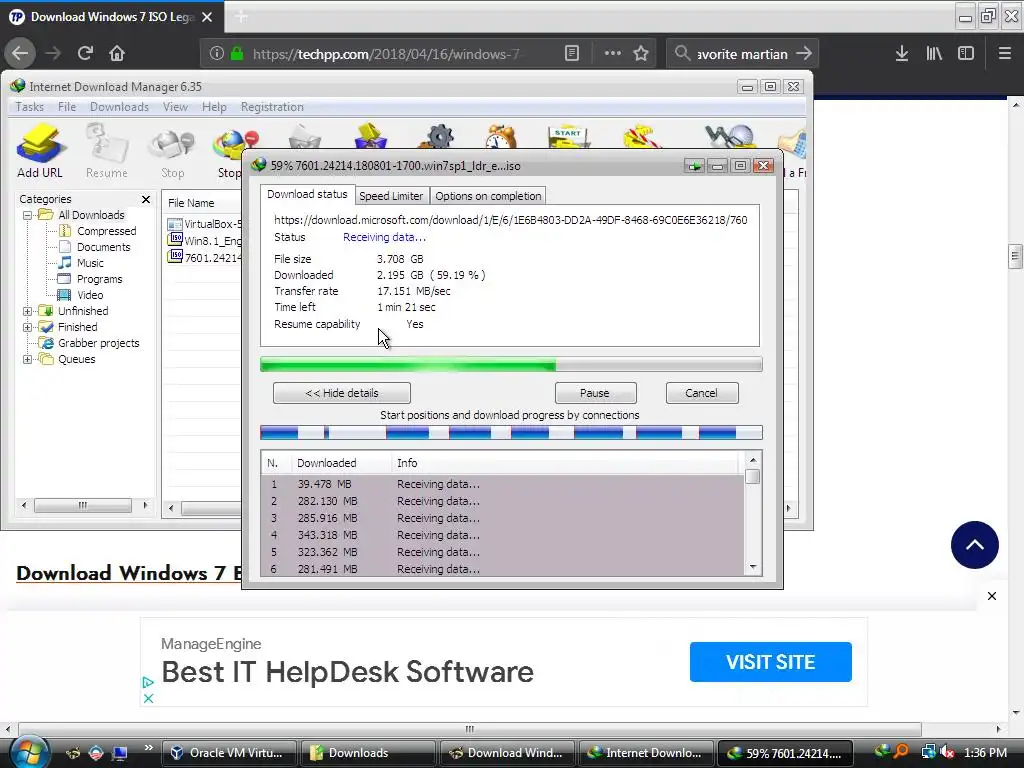Bookmark this page with star icon
Viewport: 1024px width, 768px height.
coord(641,54)
